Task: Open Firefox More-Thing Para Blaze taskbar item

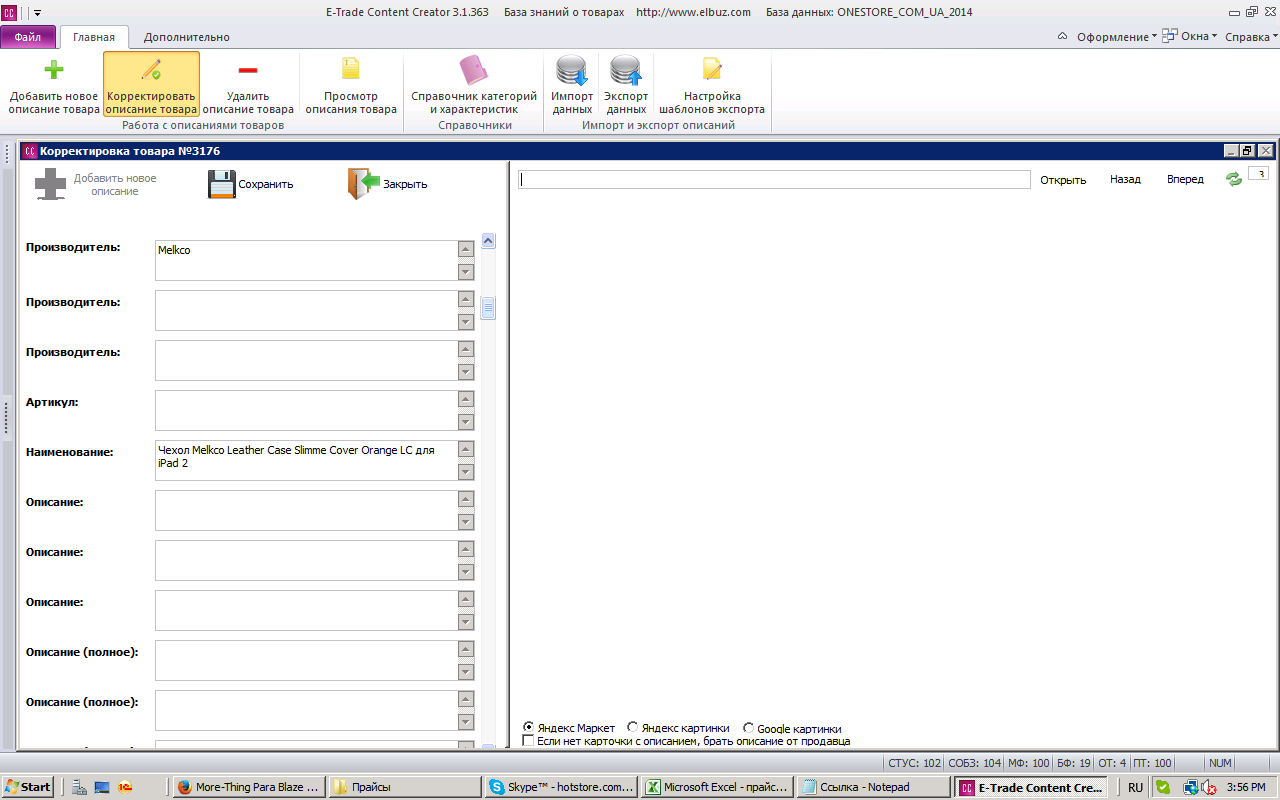Action: pos(248,787)
